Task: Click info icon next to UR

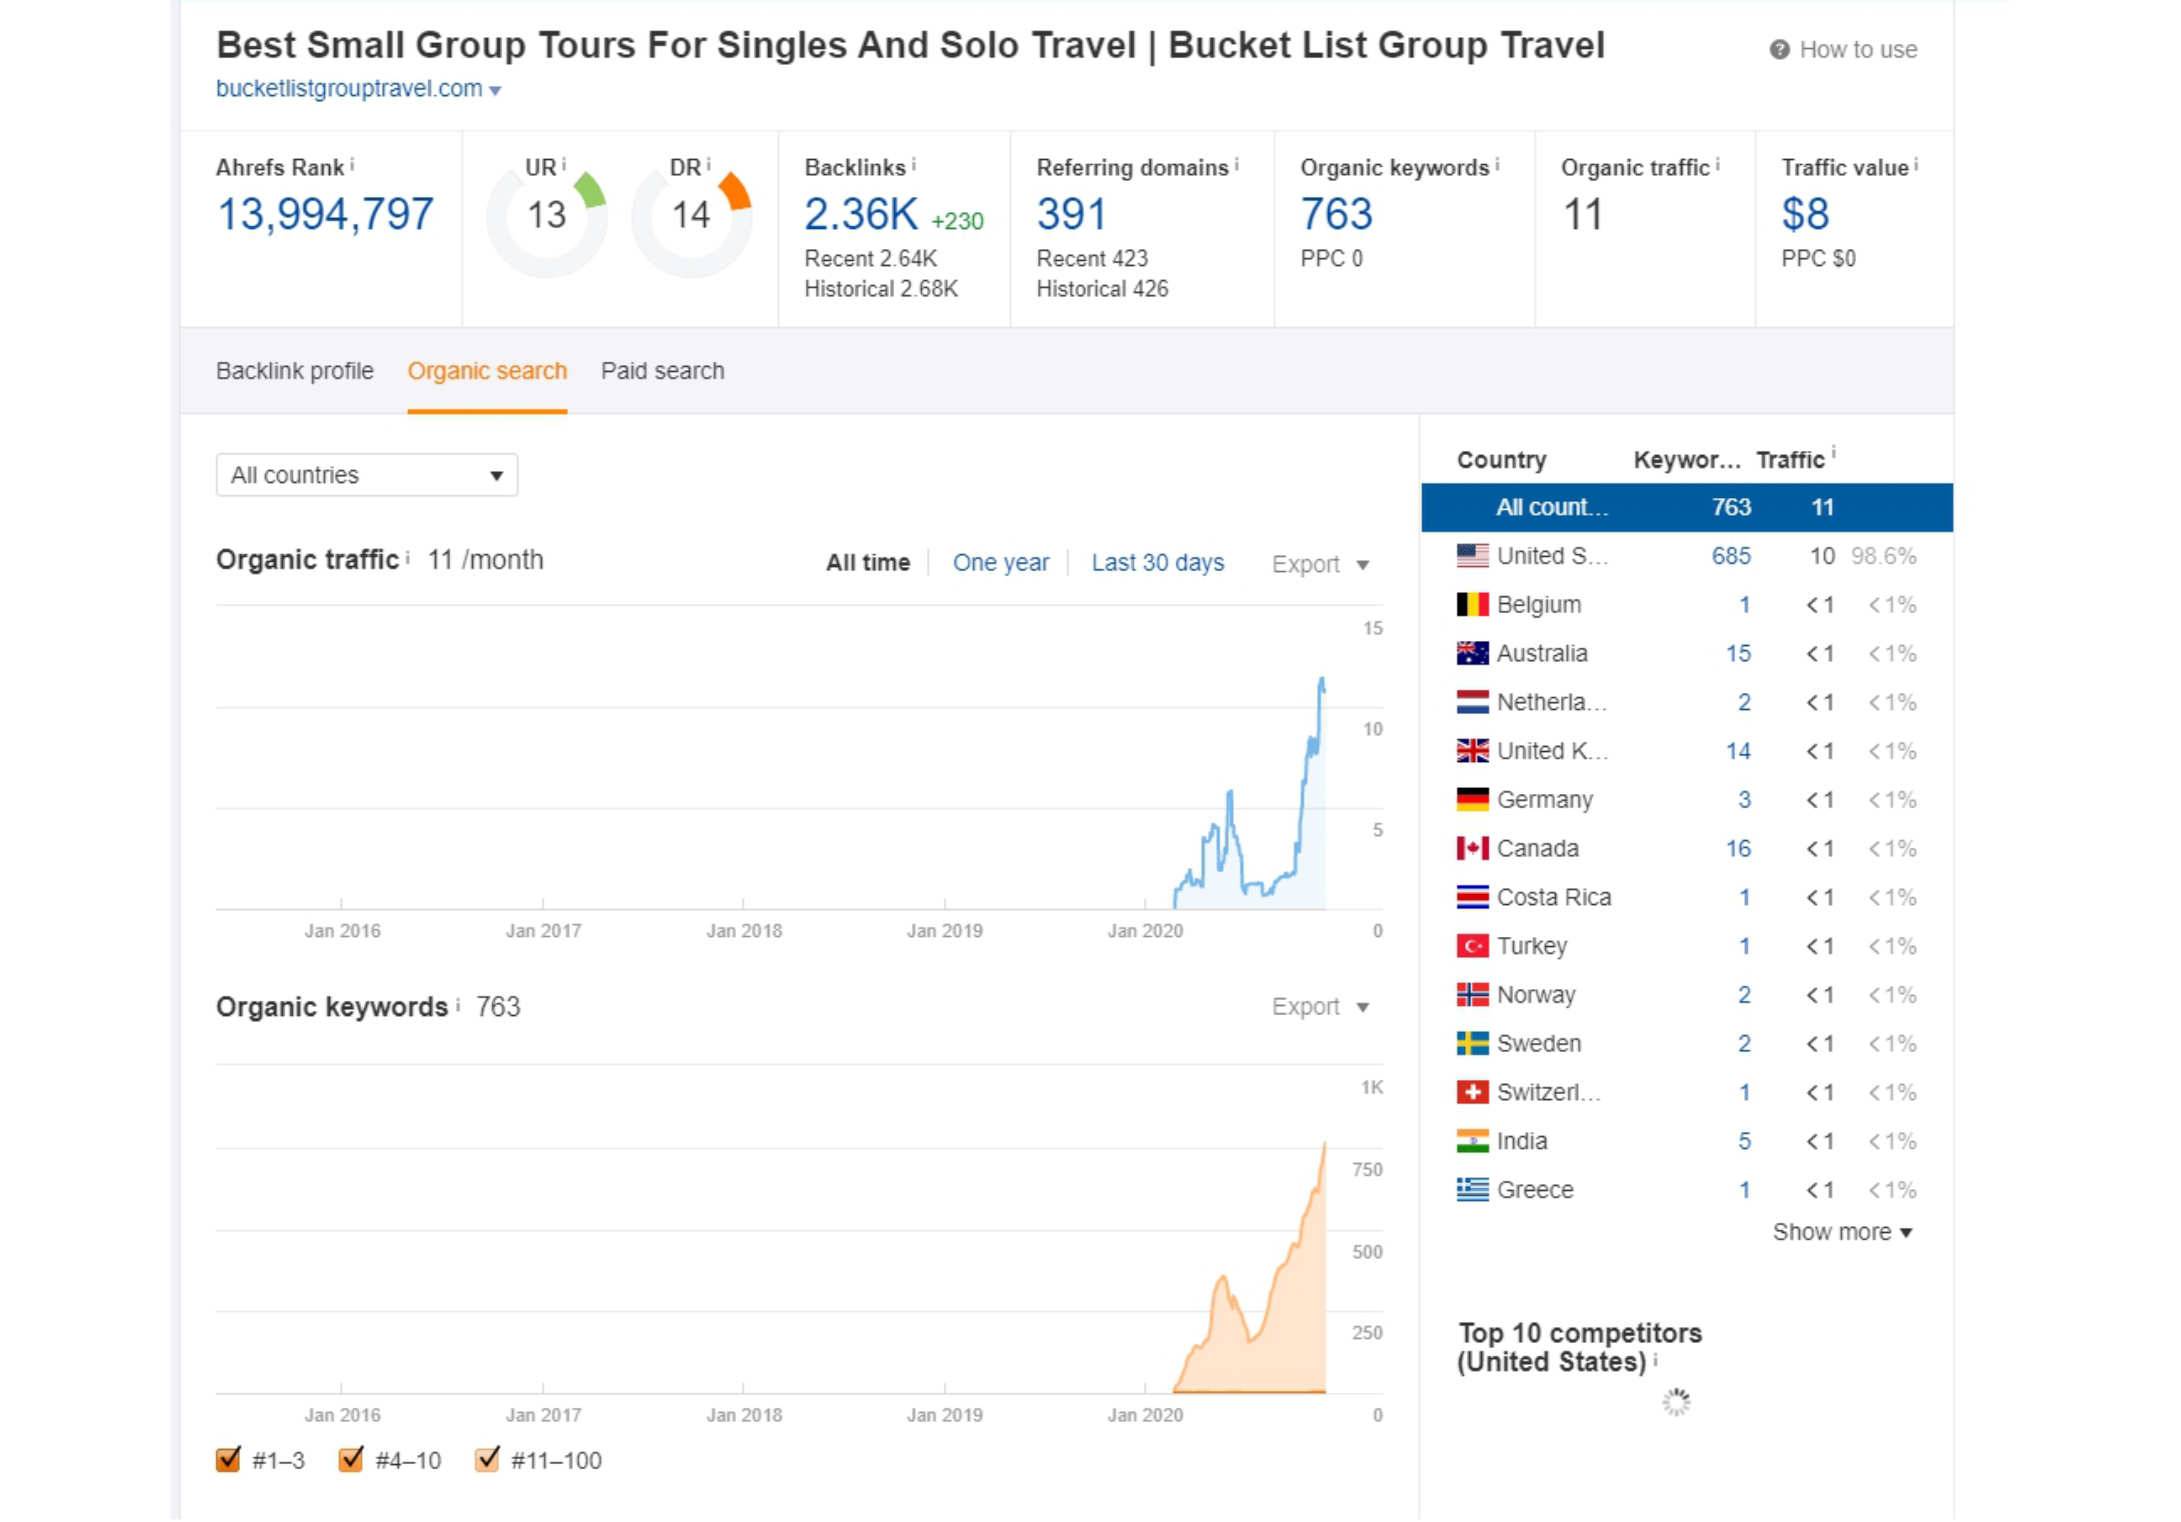Action: click(564, 164)
